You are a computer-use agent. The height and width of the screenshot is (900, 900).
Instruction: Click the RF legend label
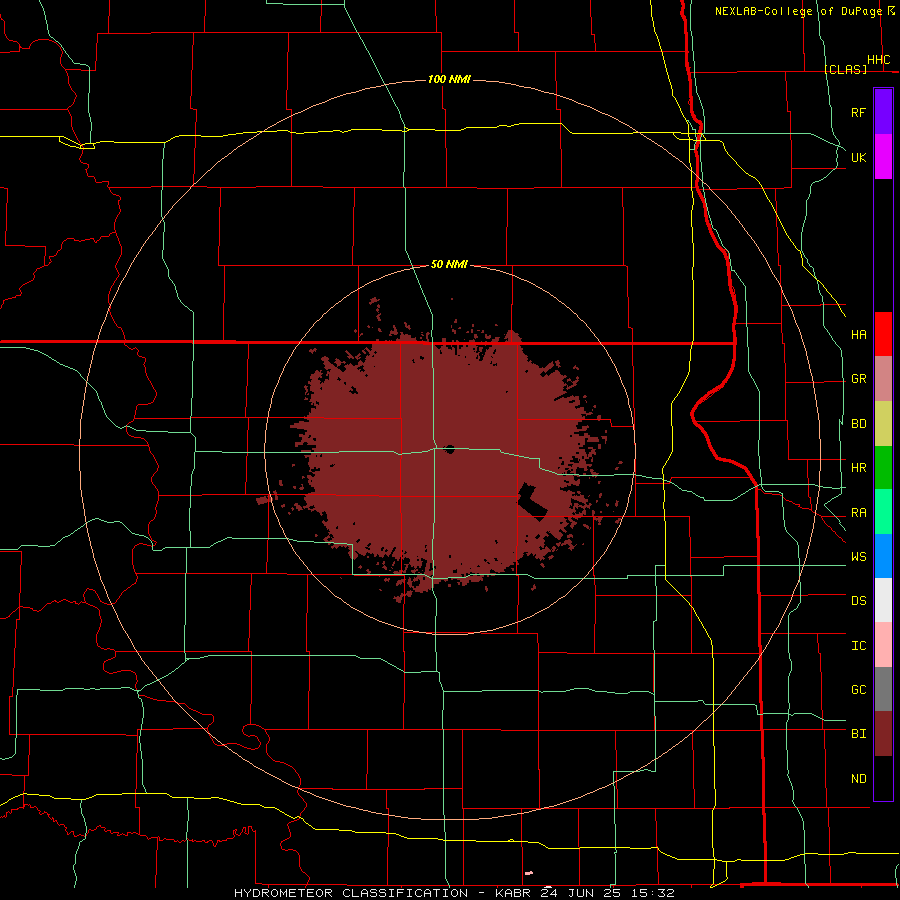point(859,112)
